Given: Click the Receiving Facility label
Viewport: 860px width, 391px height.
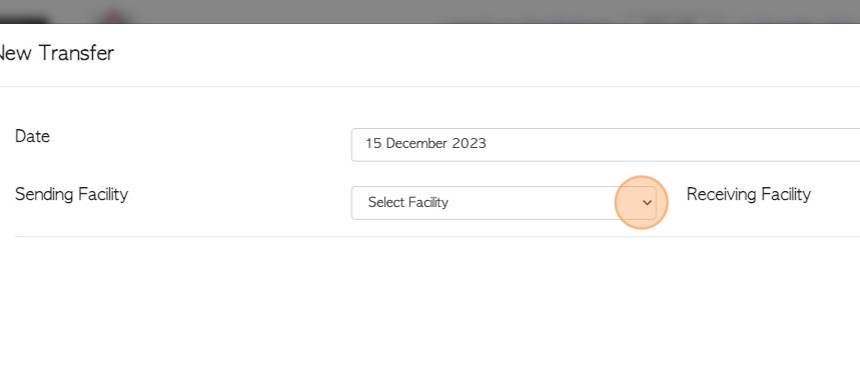Looking at the screenshot, I should point(748,194).
